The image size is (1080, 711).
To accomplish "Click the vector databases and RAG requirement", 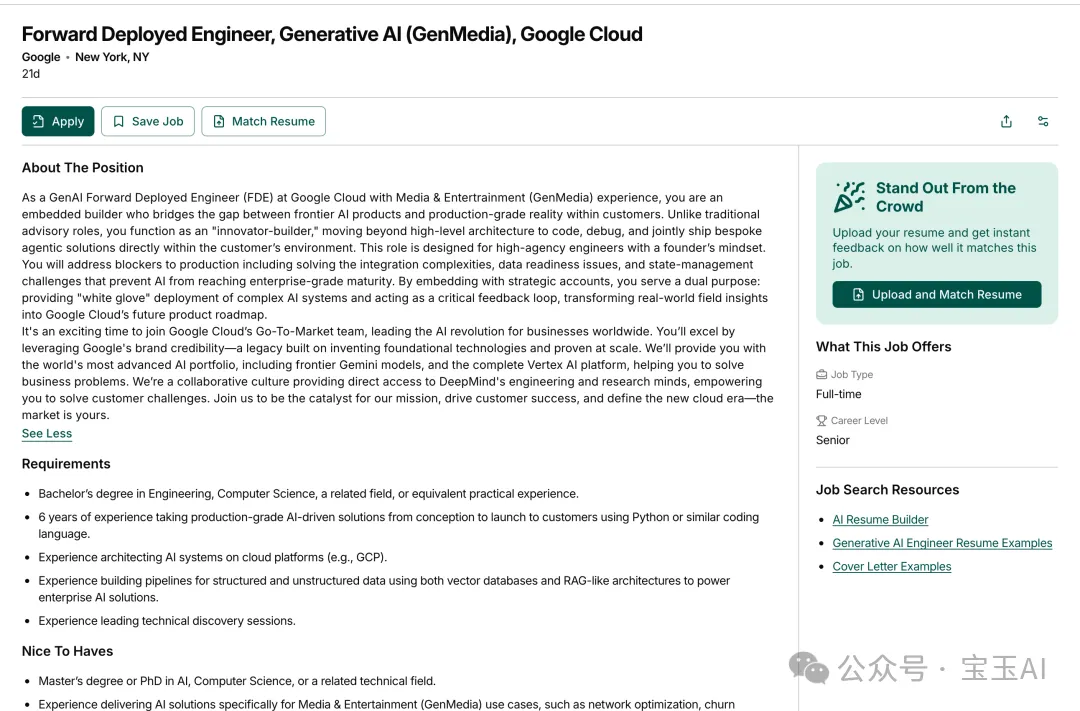I will point(384,589).
